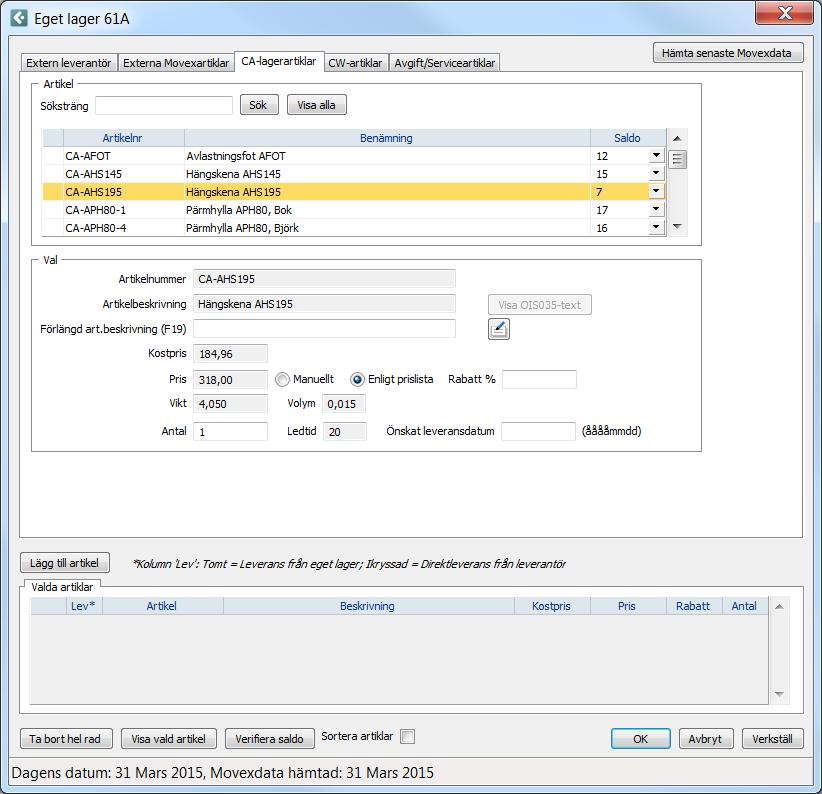Viewport: 822px width, 794px height.
Task: Open Saldo dropdown for CA-AFOT row
Action: [x=656, y=155]
